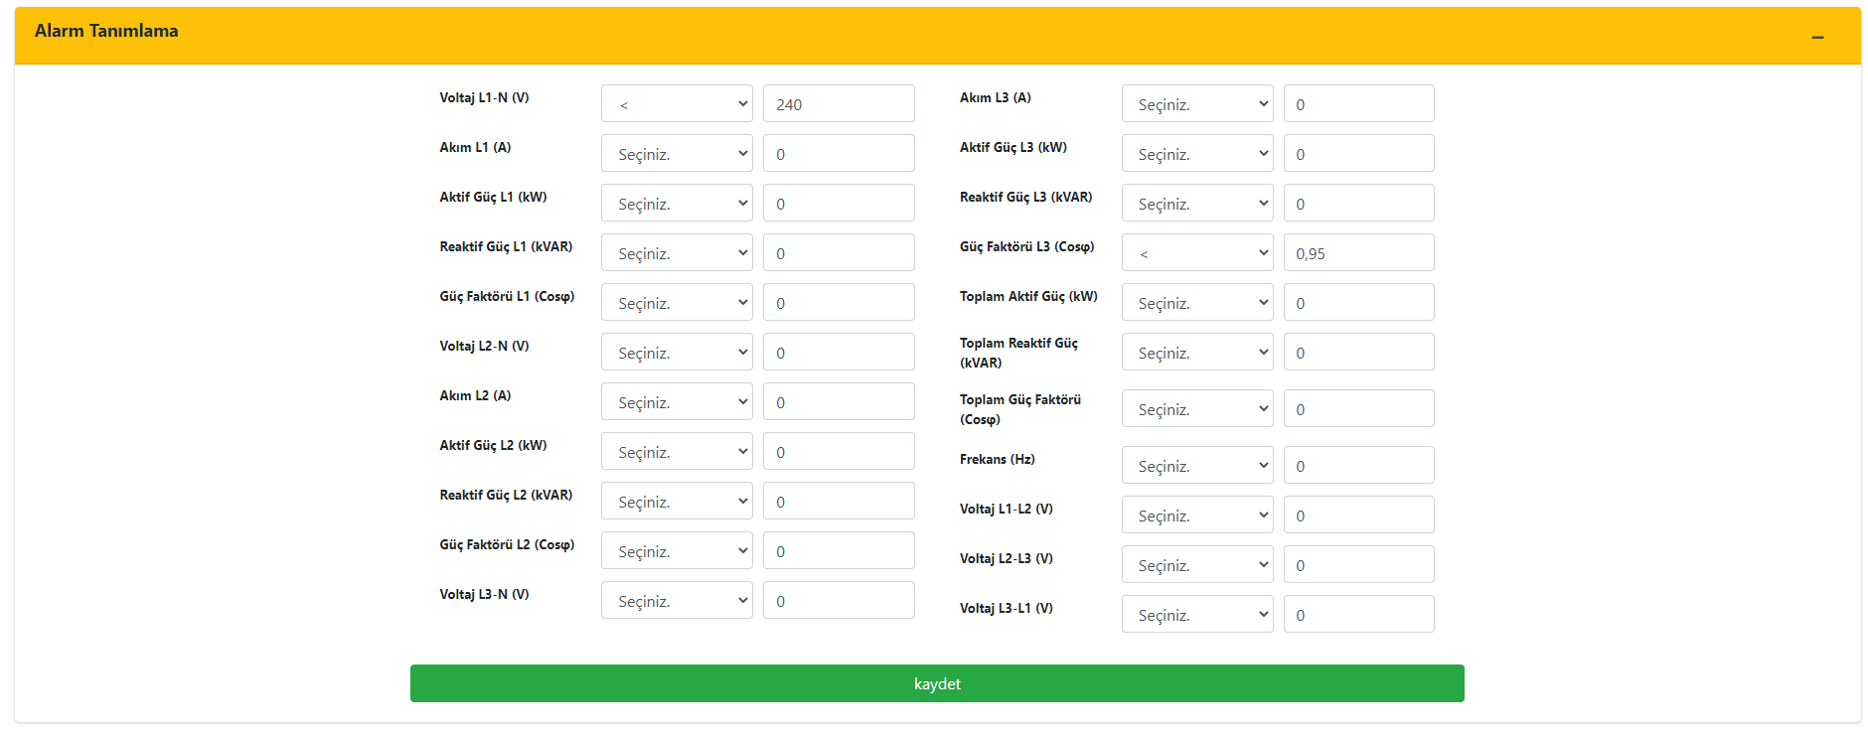The width and height of the screenshot is (1868, 738).
Task: Collapse the Alarm Tanımlama panel with minus icon
Action: [1817, 37]
